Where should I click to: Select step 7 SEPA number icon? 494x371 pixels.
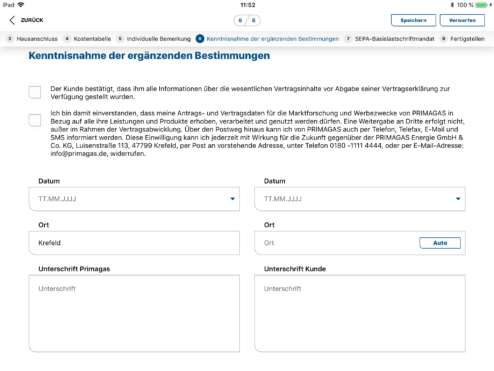click(348, 39)
